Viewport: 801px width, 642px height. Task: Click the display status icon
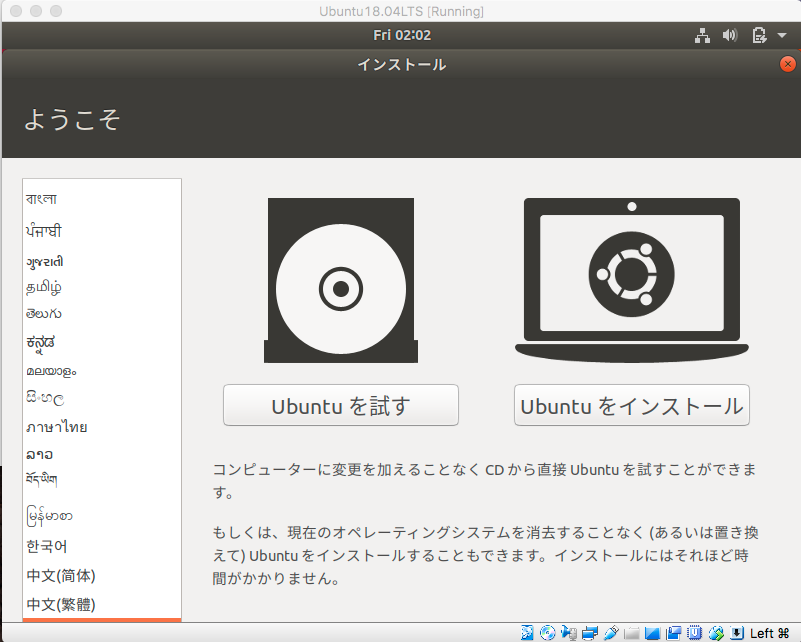click(x=652, y=633)
